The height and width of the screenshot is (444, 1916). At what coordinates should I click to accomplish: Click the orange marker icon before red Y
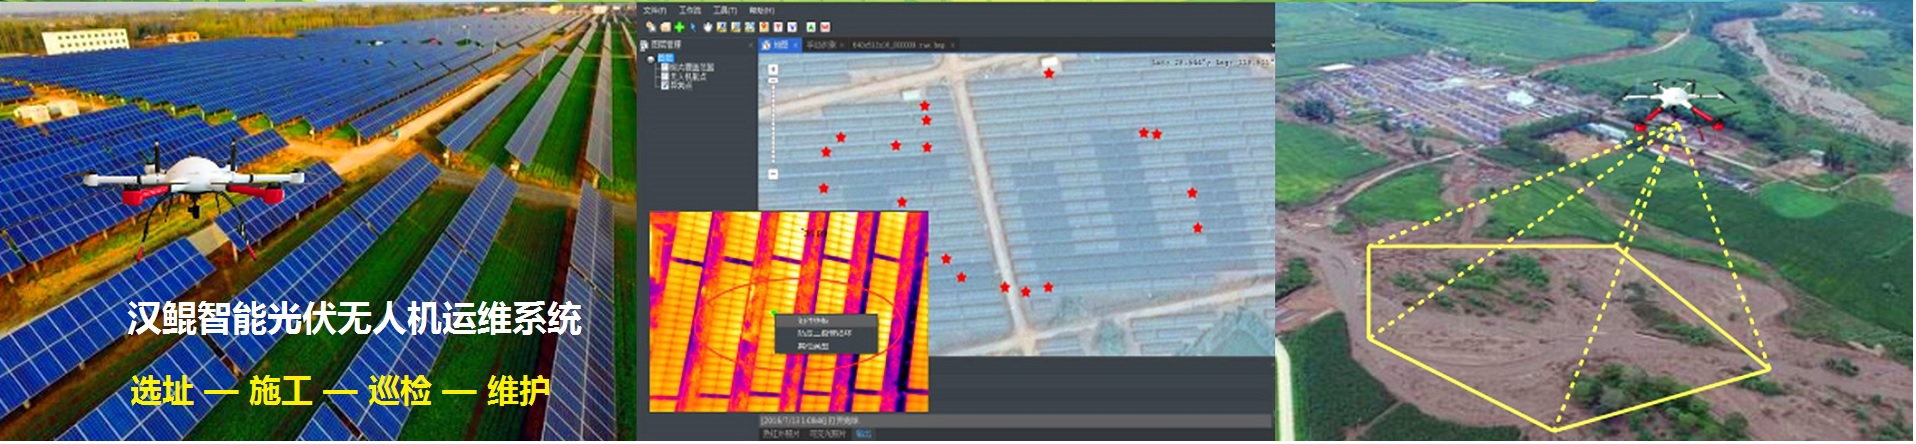764,27
